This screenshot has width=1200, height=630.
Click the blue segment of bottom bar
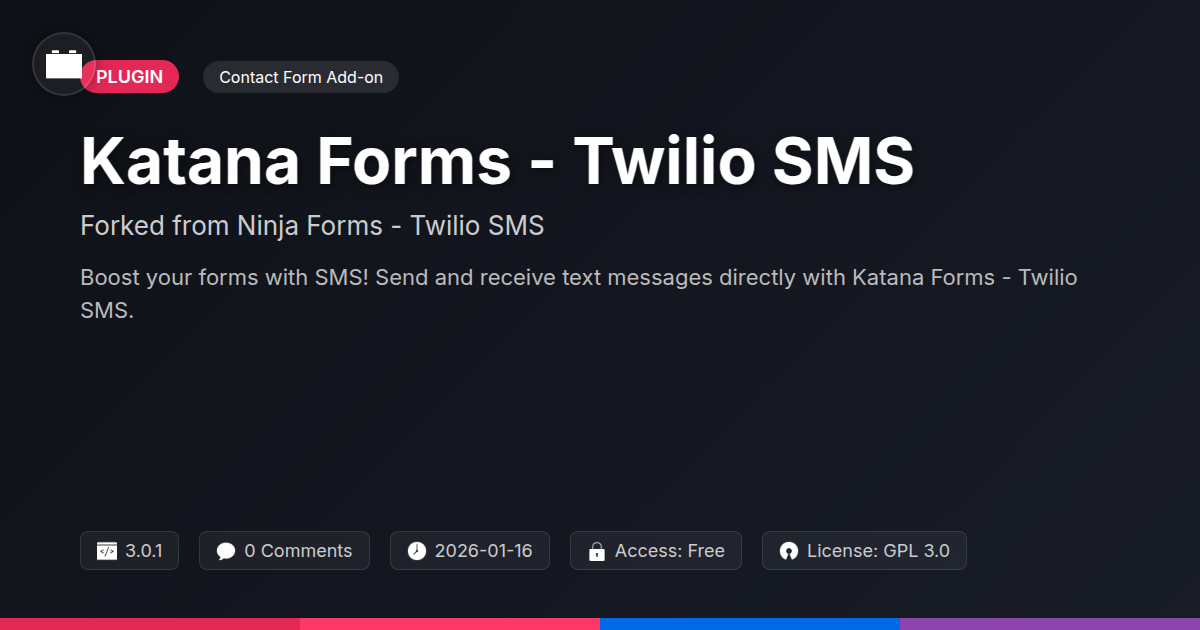click(750, 624)
